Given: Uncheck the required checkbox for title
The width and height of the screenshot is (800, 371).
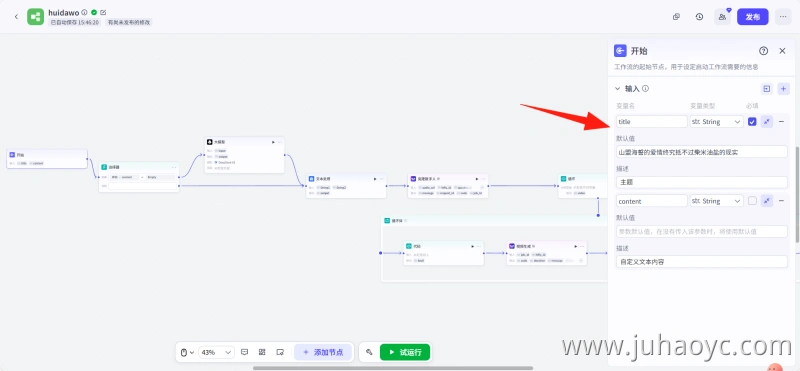Looking at the screenshot, I should coord(752,121).
